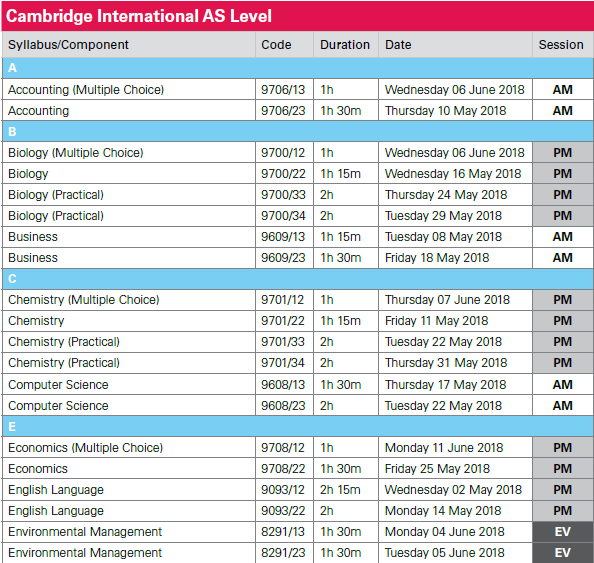
Task: Select the date Monday 11 June 2018
Action: pos(444,448)
